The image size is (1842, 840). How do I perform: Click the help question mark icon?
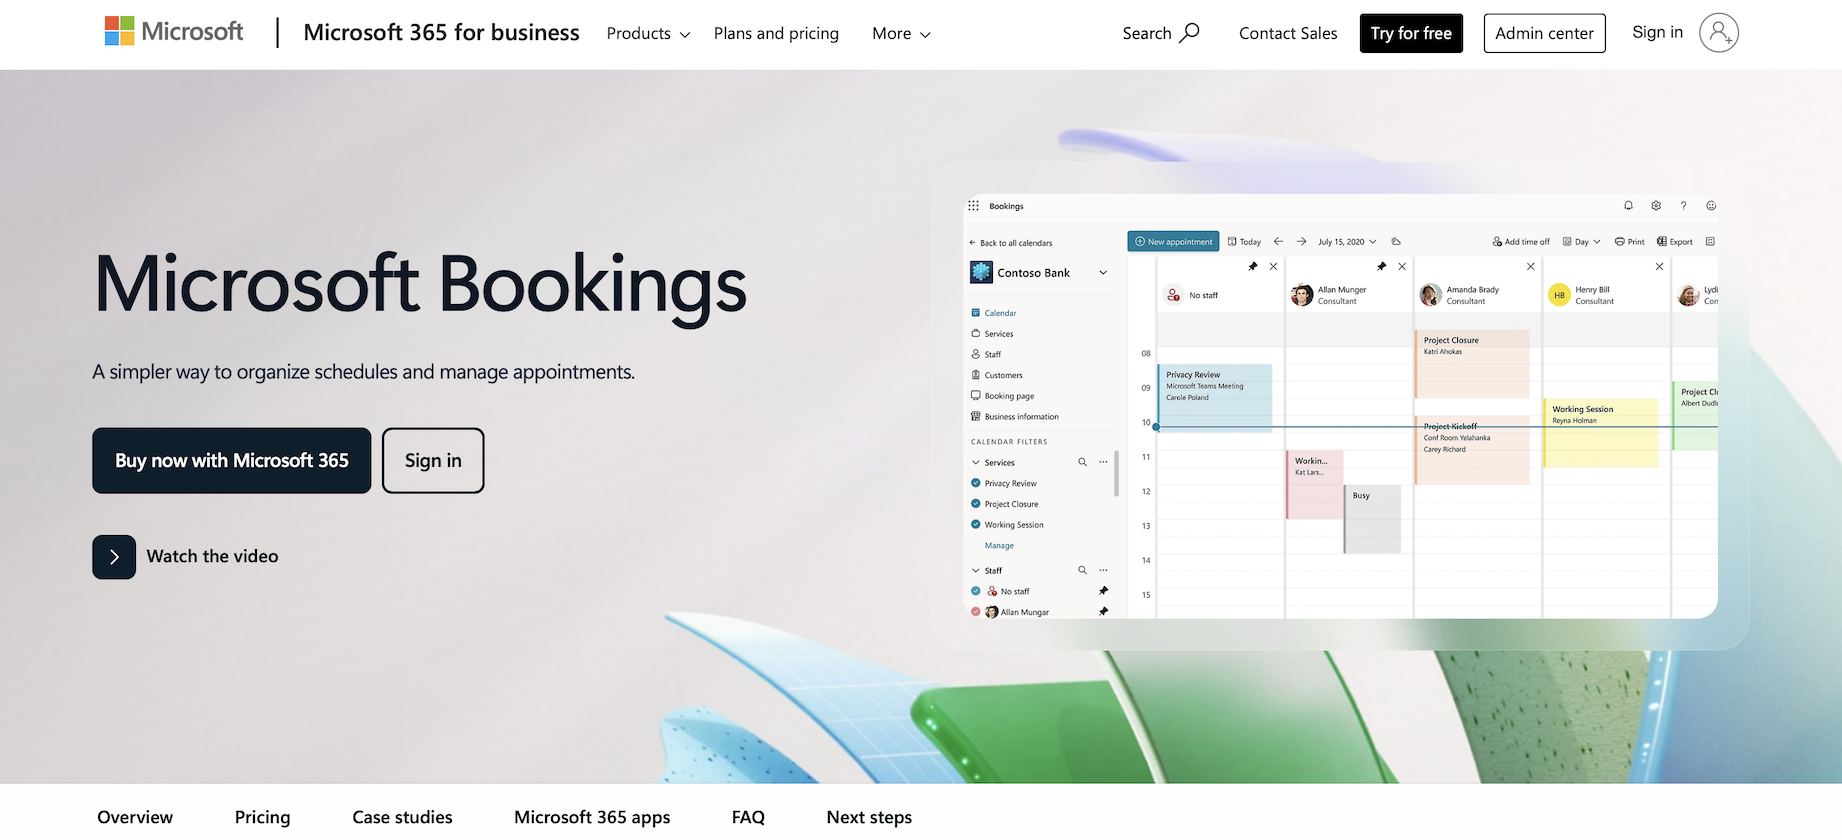tap(1683, 206)
